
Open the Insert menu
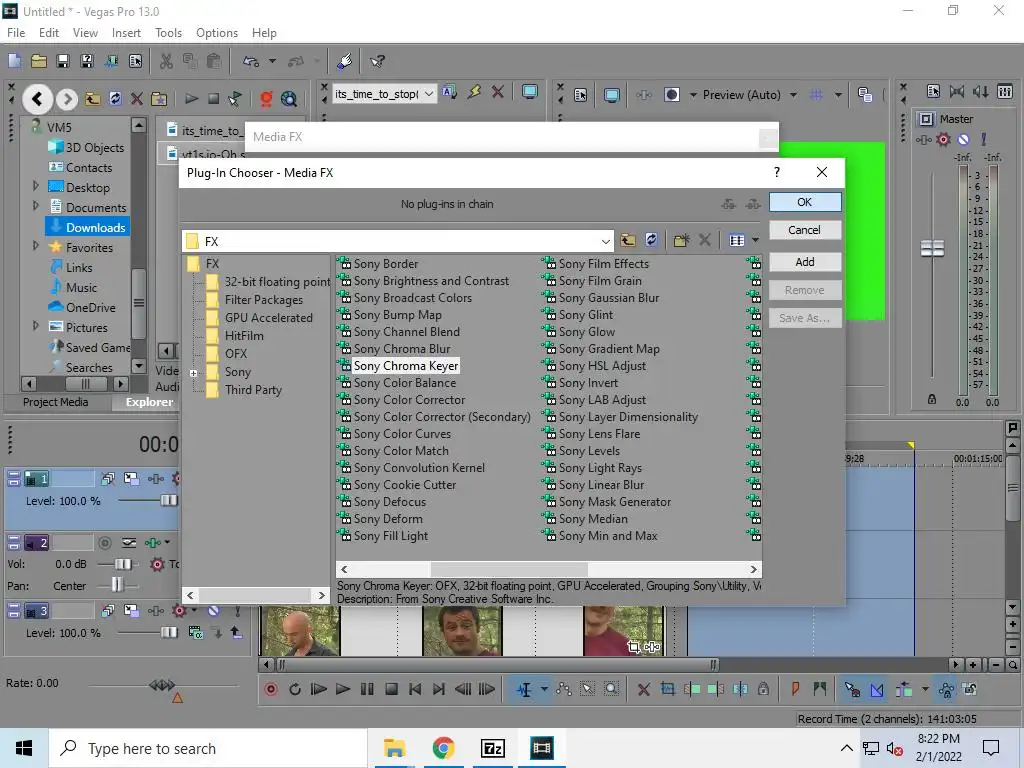coord(126,33)
